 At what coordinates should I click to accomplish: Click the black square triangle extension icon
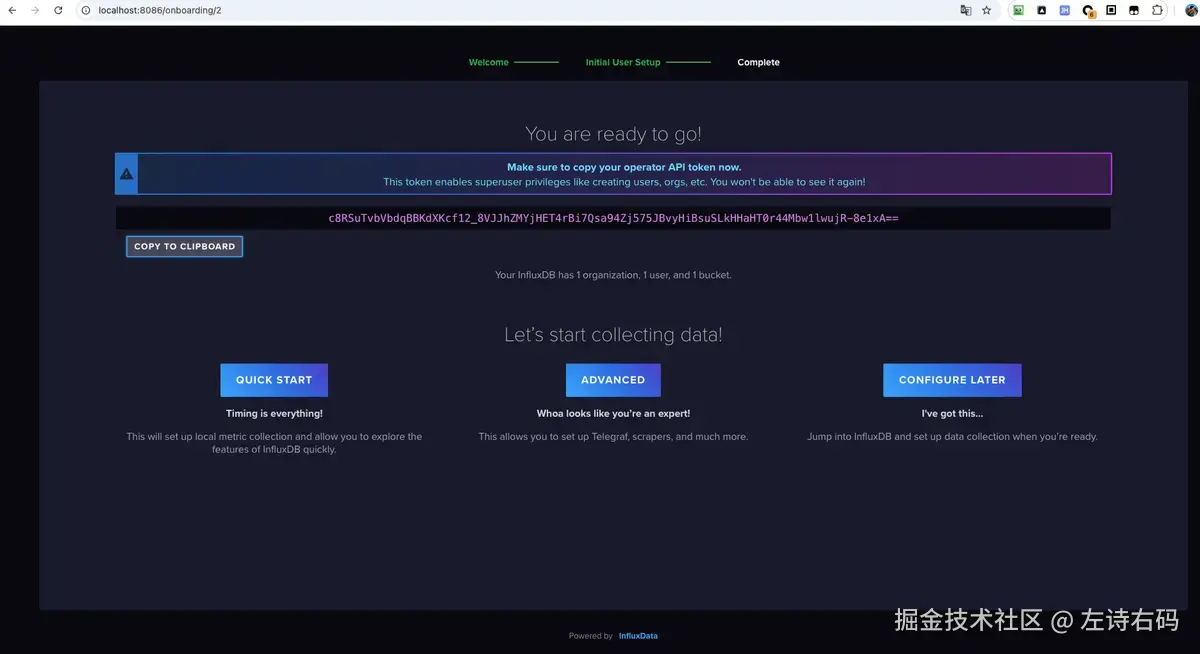(1041, 10)
